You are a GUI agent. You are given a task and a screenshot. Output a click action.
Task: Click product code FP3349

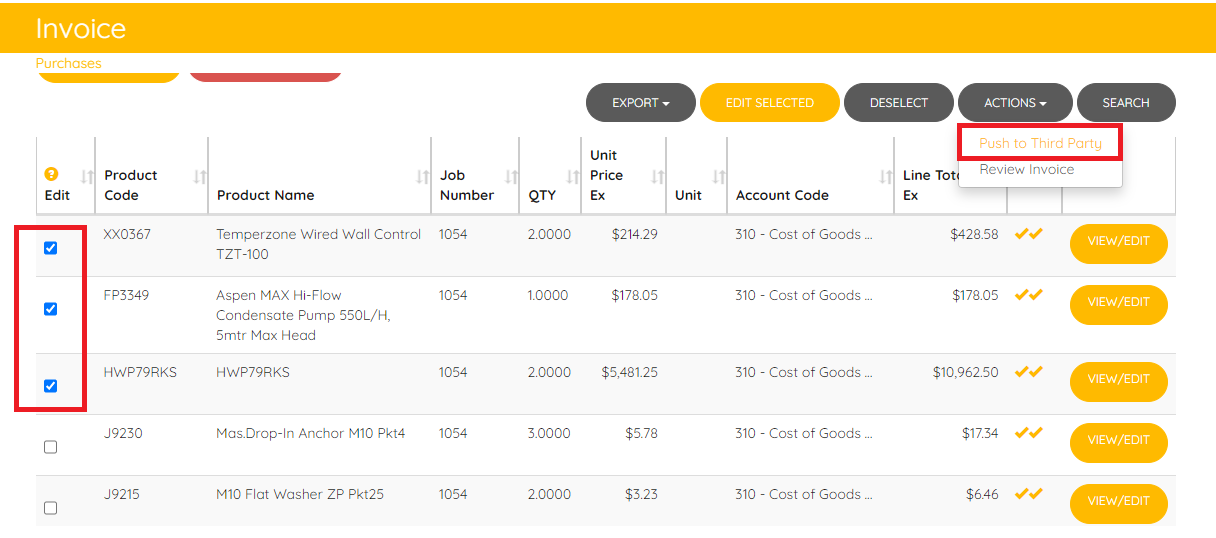click(126, 295)
